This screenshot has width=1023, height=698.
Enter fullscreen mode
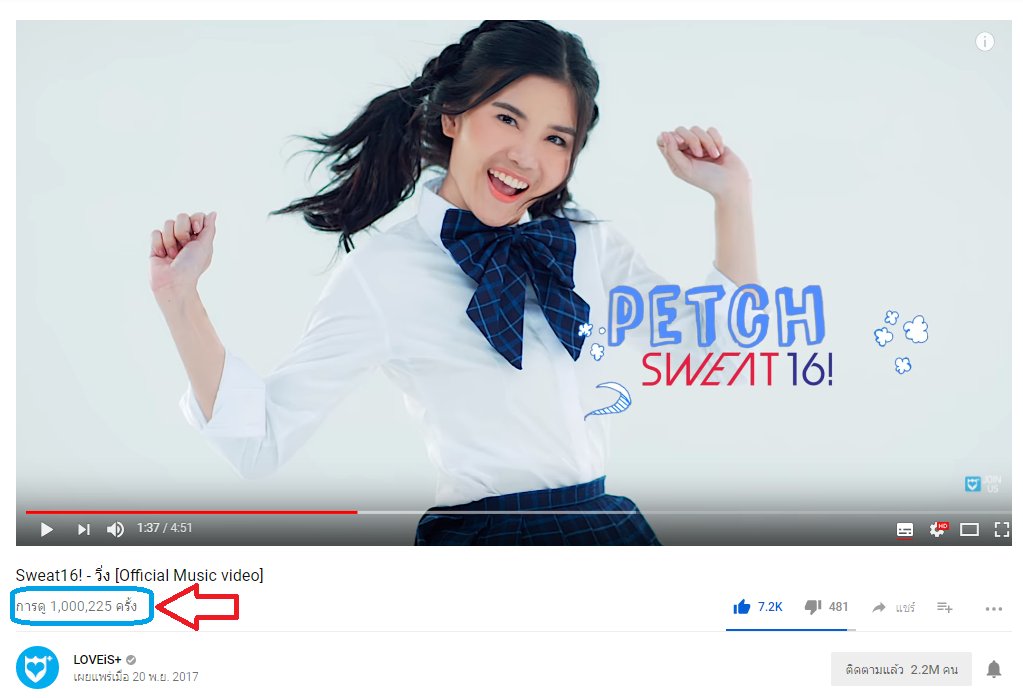[x=1001, y=529]
